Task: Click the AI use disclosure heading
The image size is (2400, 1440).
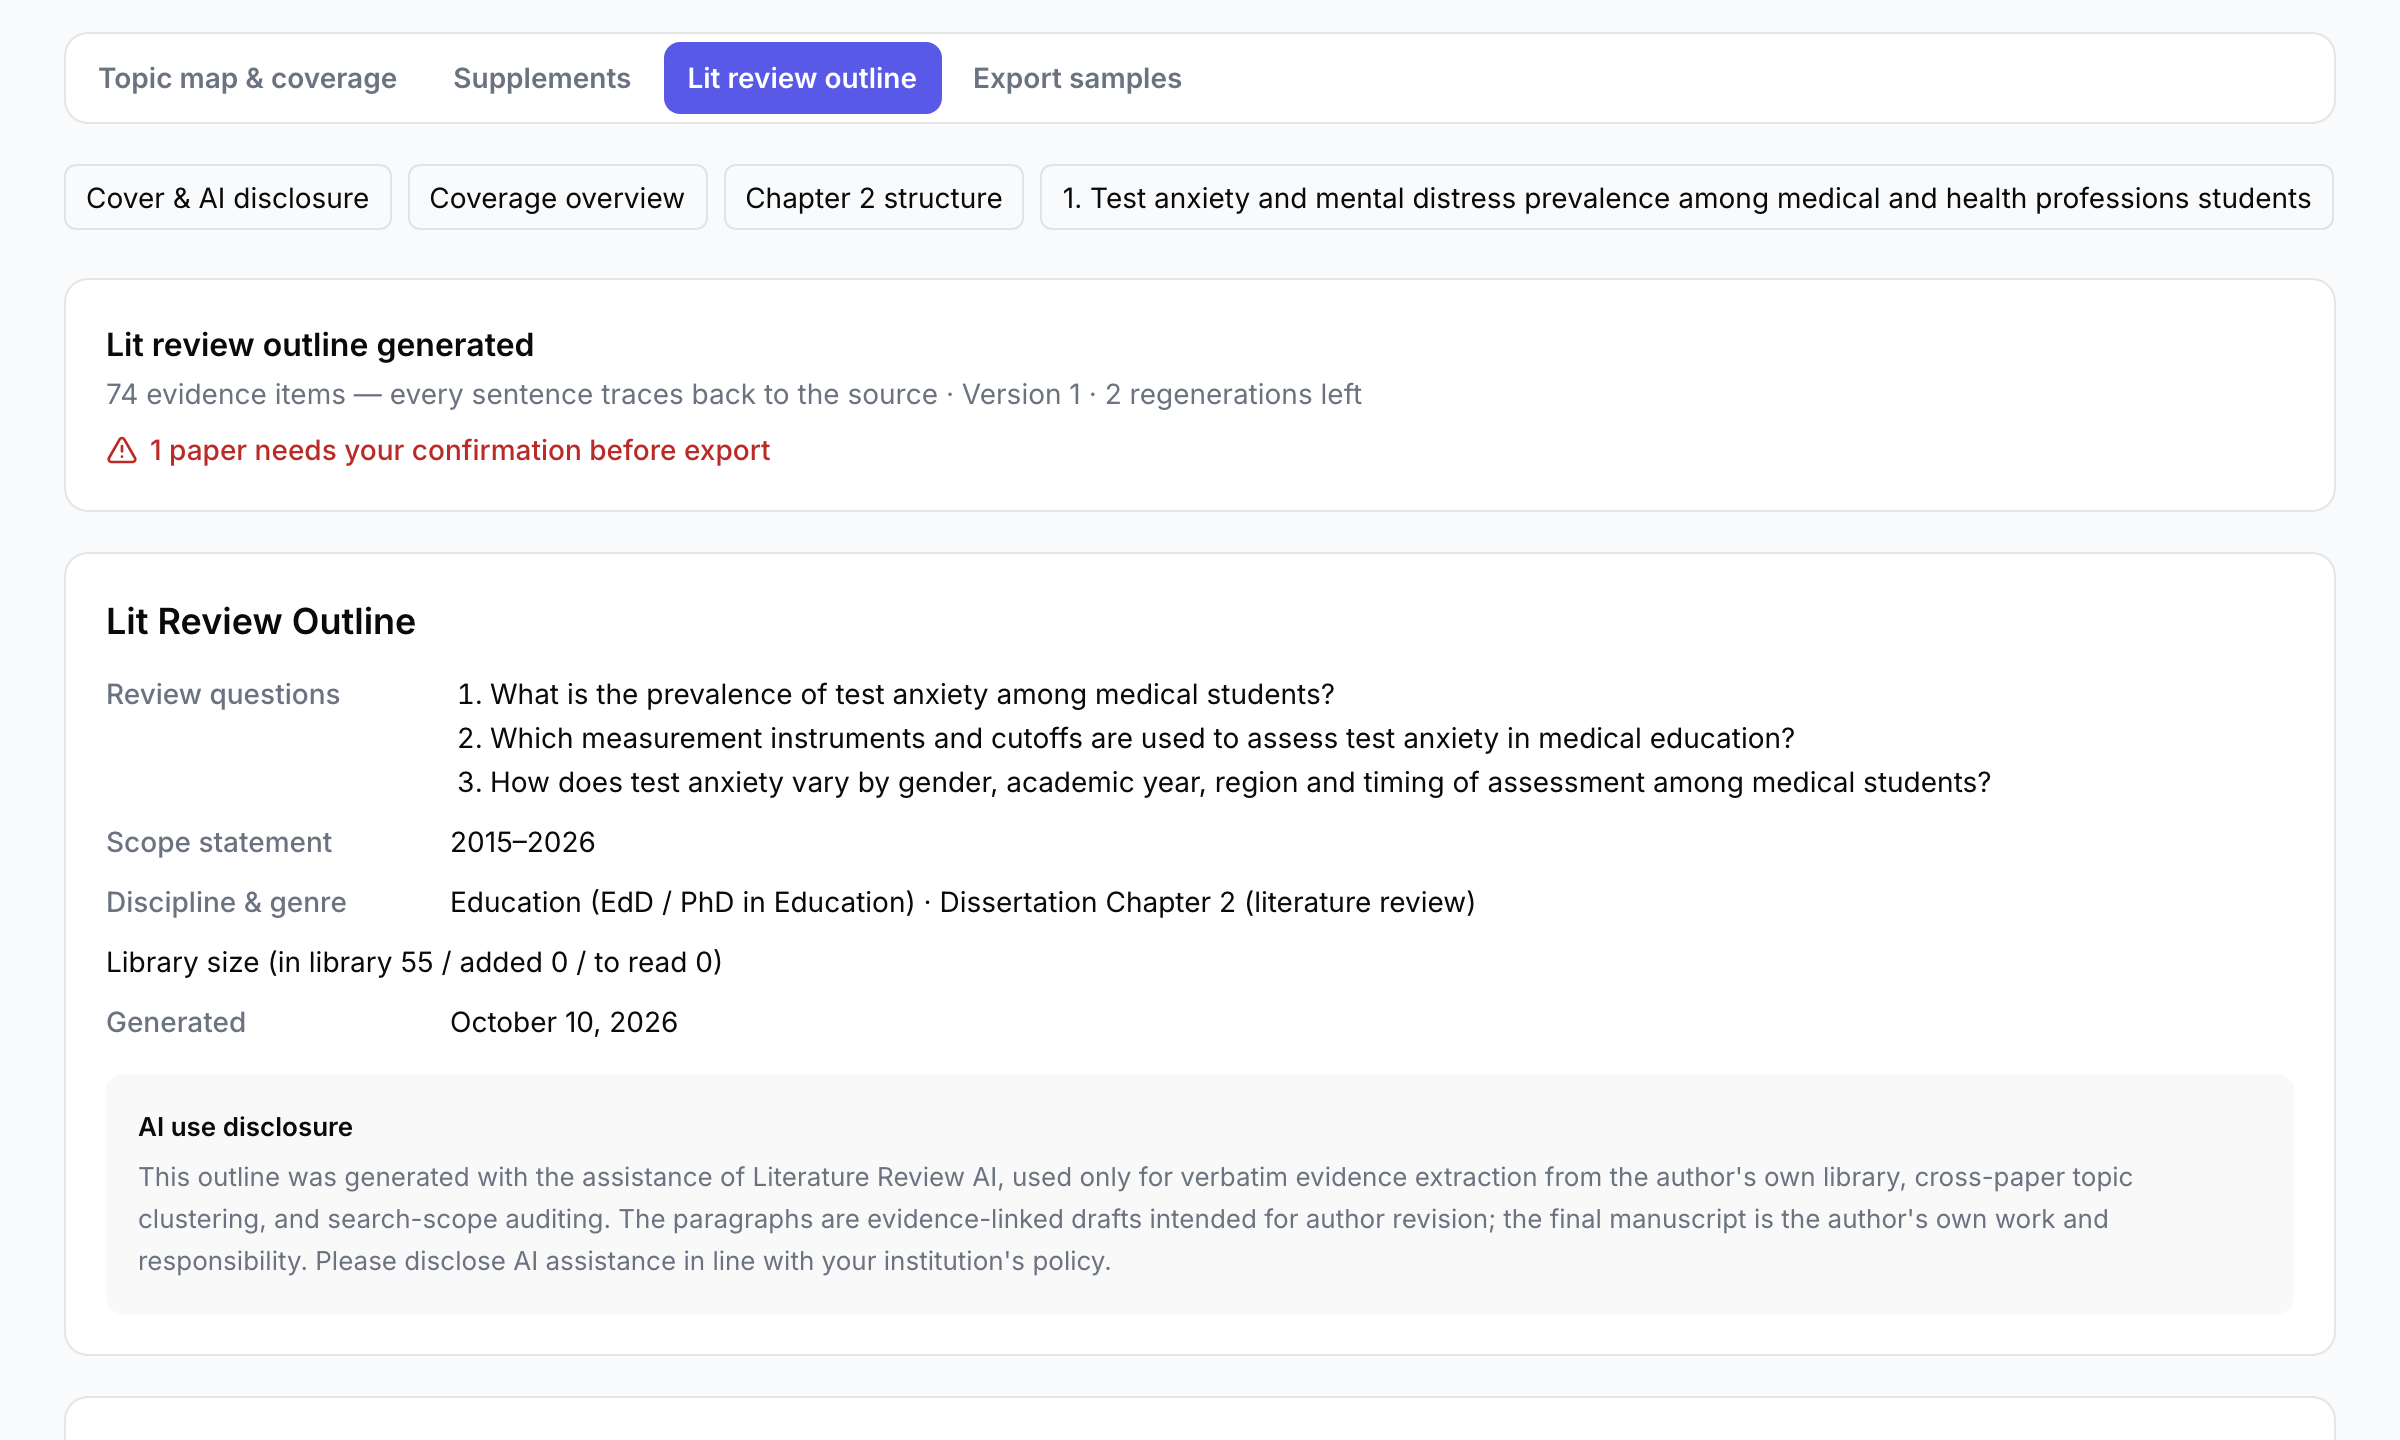Action: (x=245, y=1128)
